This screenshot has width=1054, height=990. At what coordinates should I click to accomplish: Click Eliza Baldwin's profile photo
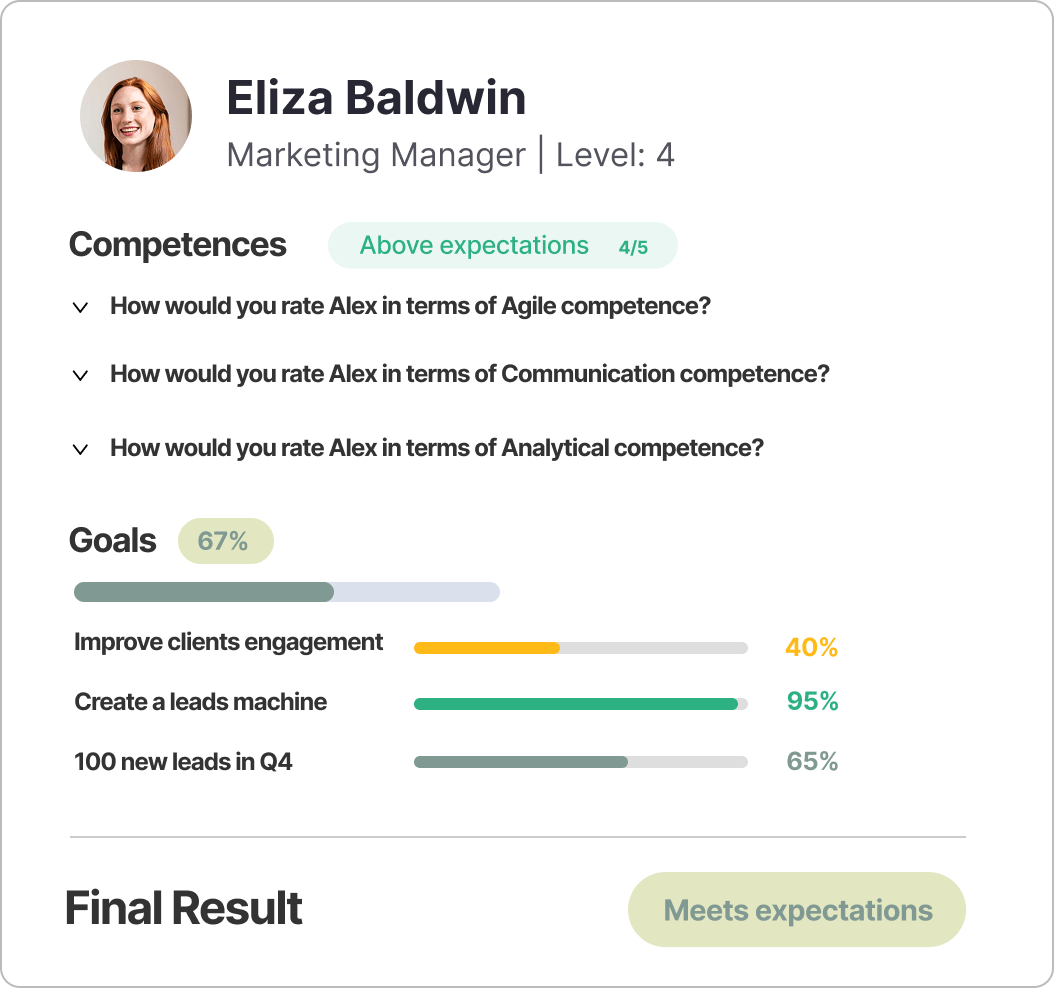click(135, 116)
